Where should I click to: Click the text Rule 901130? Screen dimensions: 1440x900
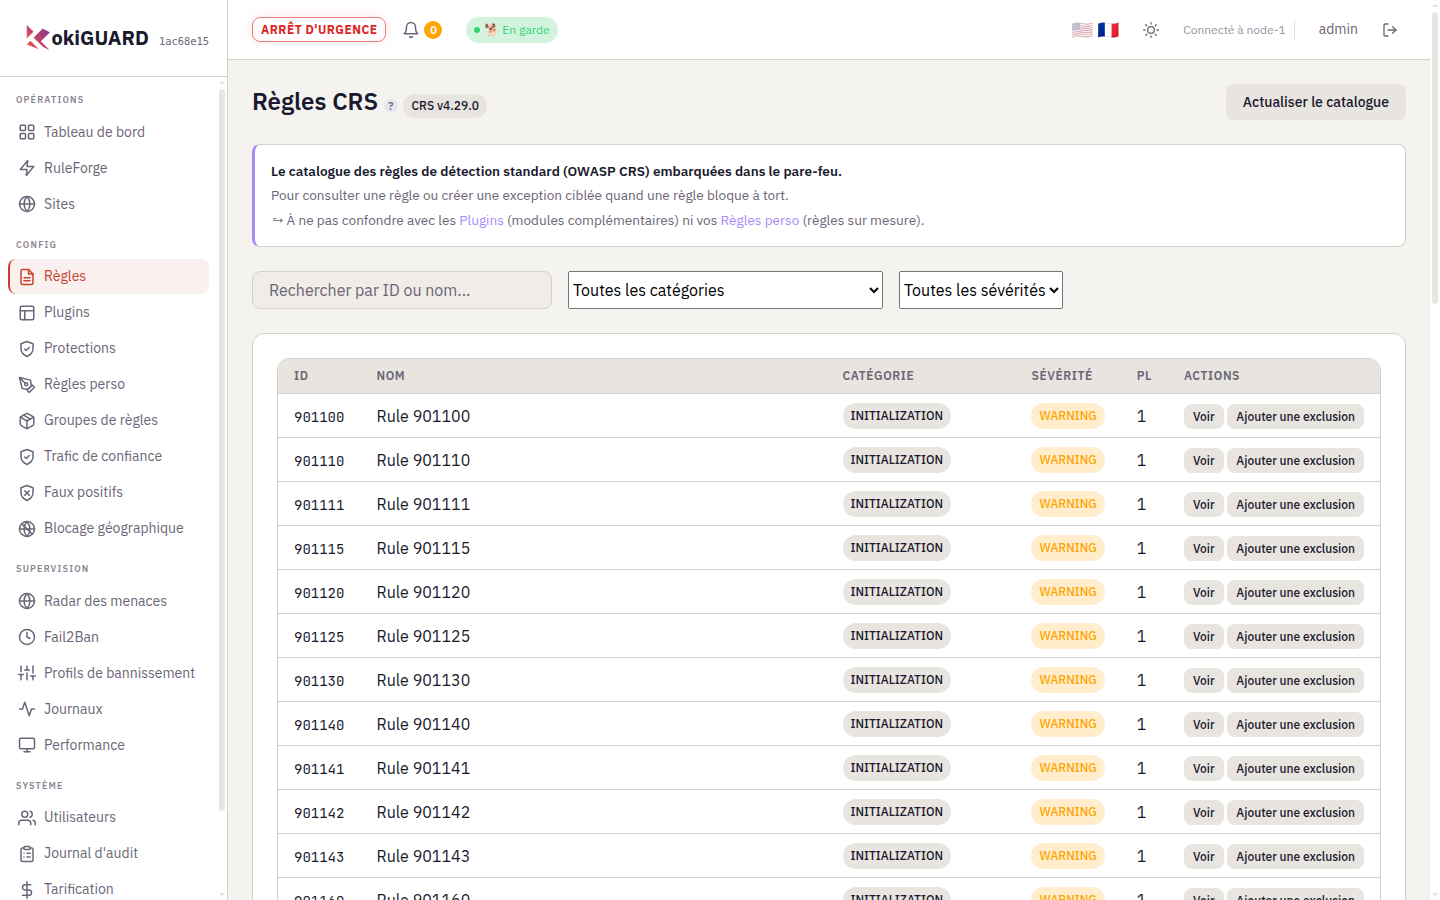point(423,680)
